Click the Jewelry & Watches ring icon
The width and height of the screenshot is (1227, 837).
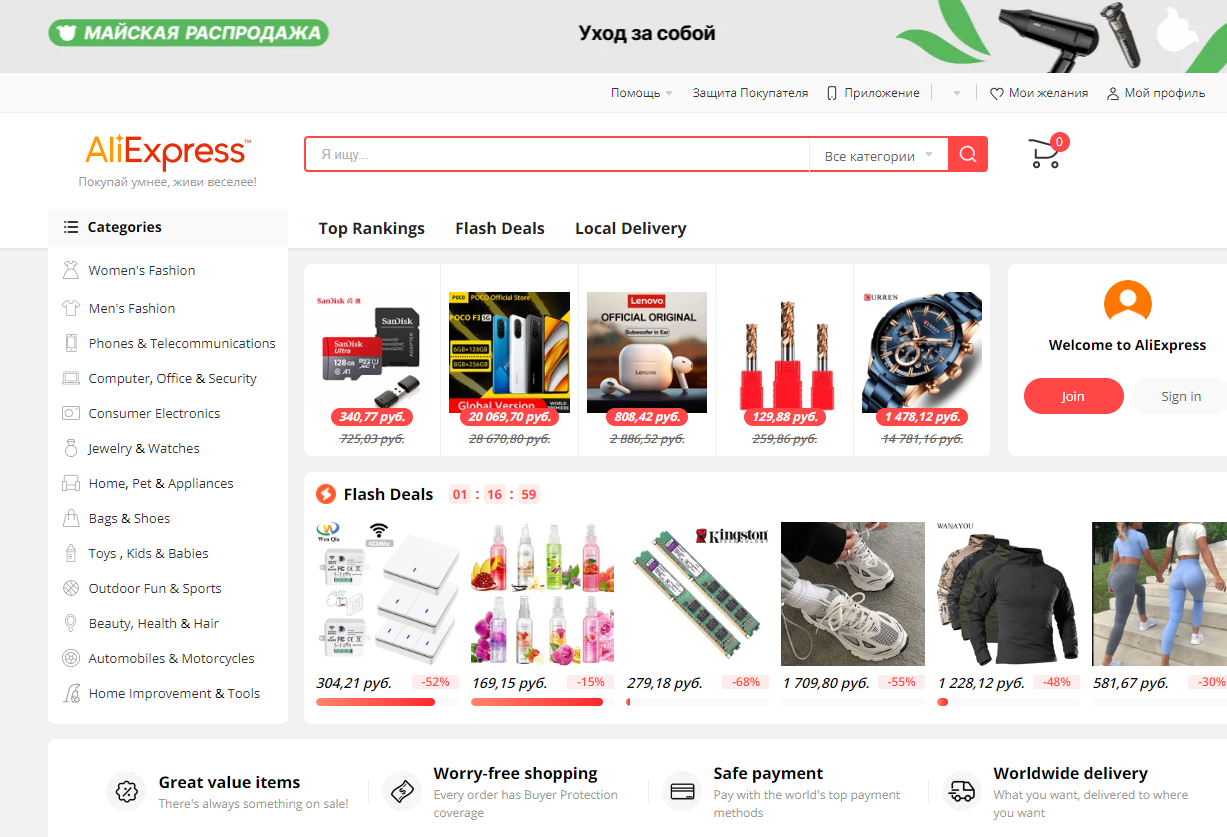71,448
